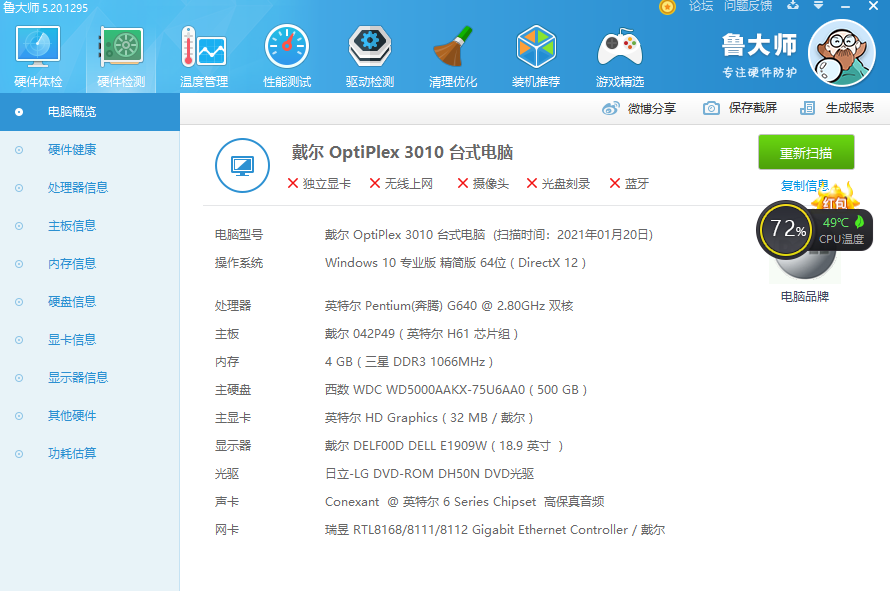Viewport: 890px width, 591px height.
Task: Open 装机推荐 software recommendations cube
Action: pyautogui.click(x=536, y=57)
